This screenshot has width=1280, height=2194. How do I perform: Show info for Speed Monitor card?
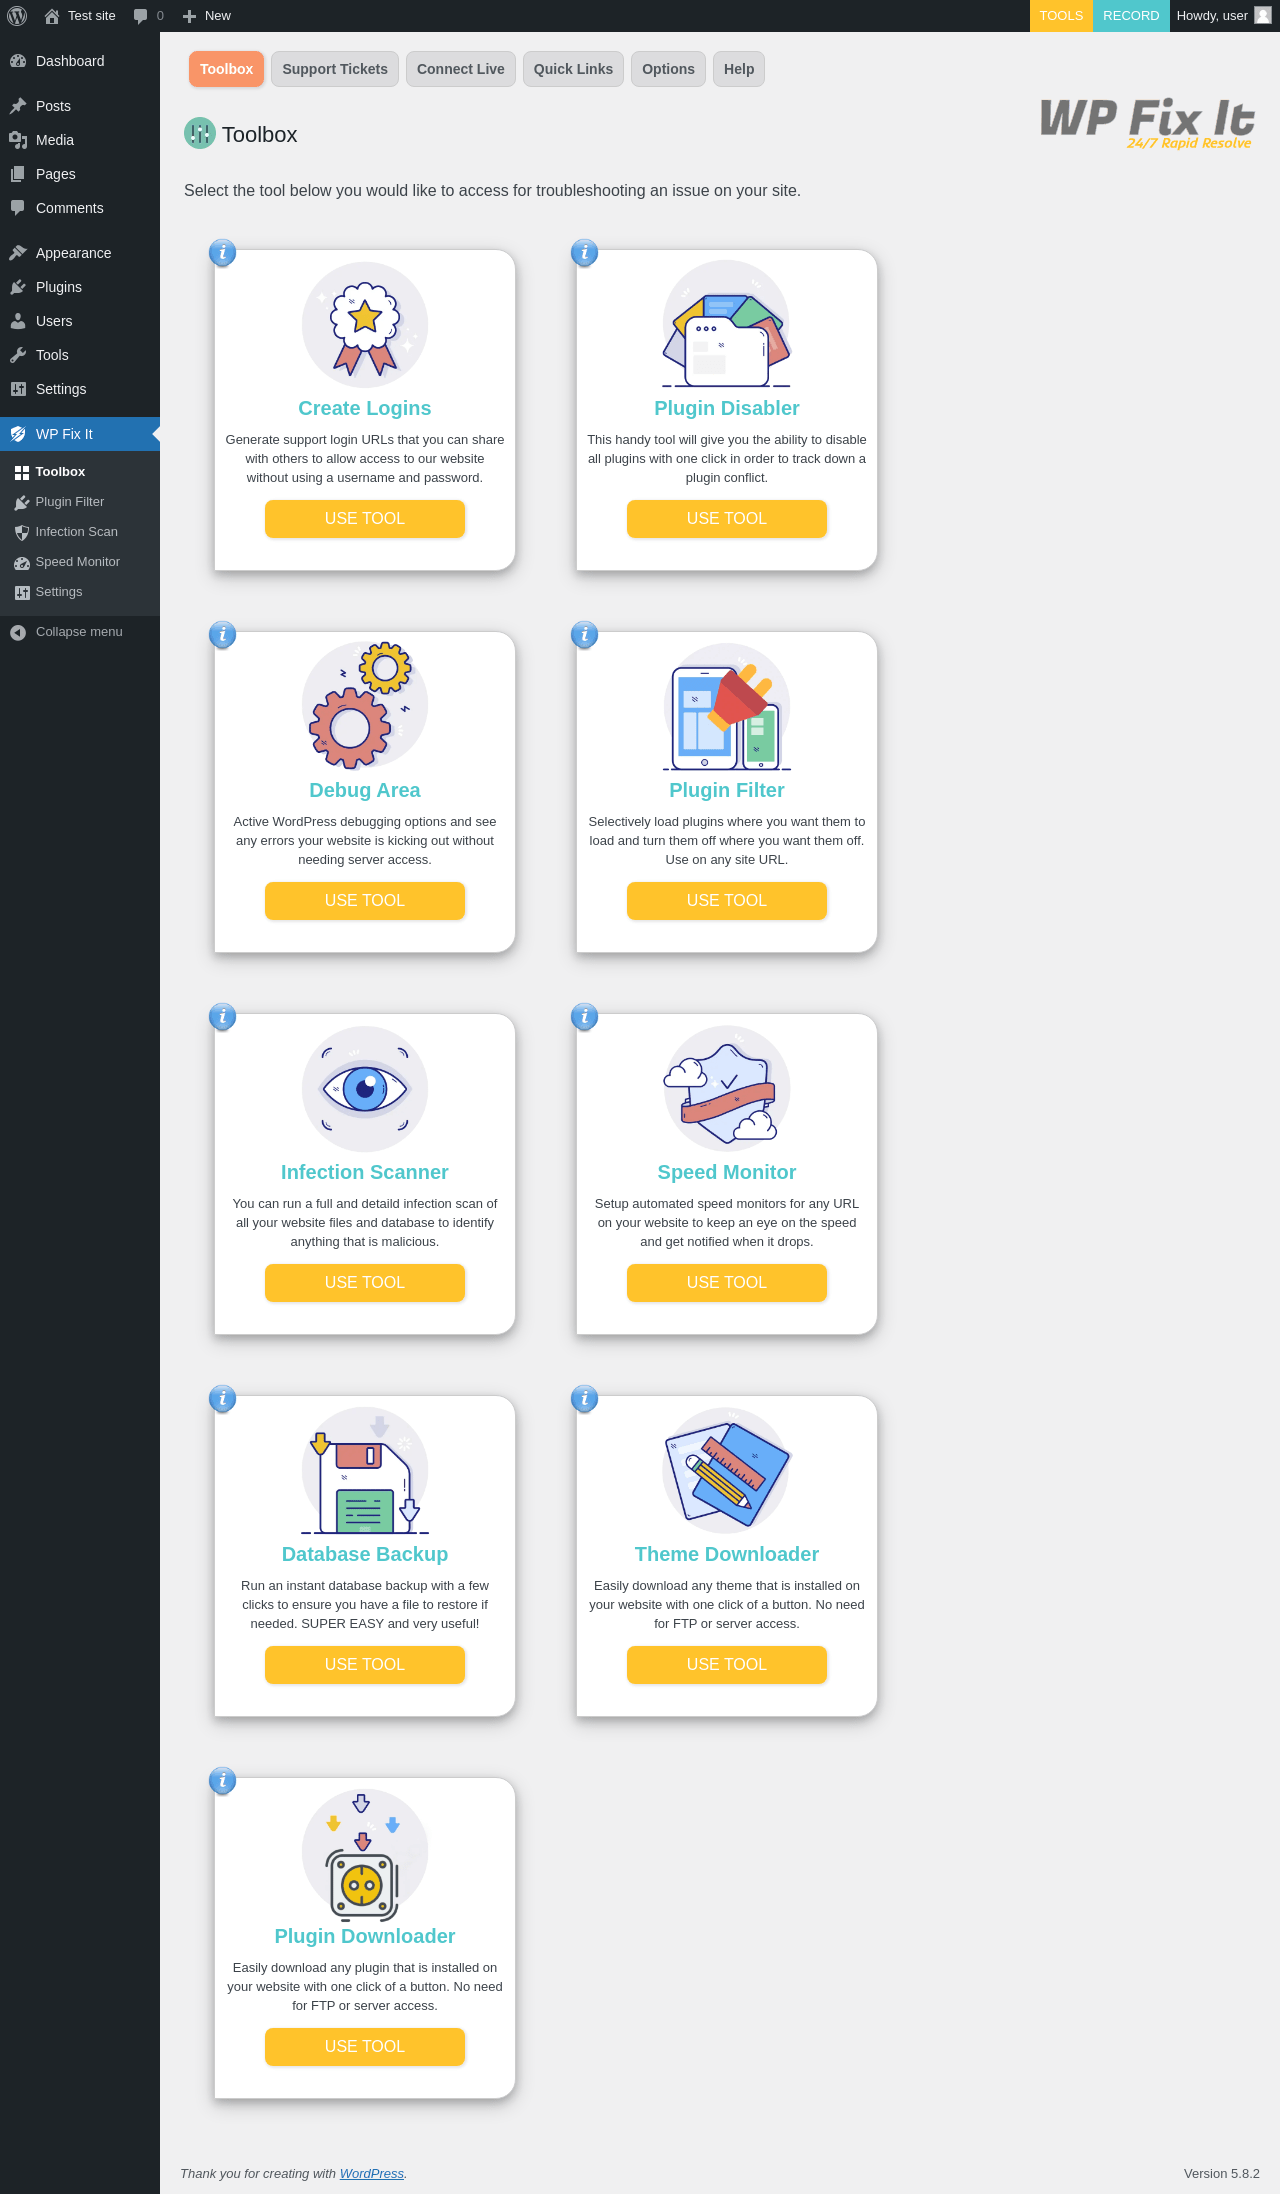click(584, 1017)
